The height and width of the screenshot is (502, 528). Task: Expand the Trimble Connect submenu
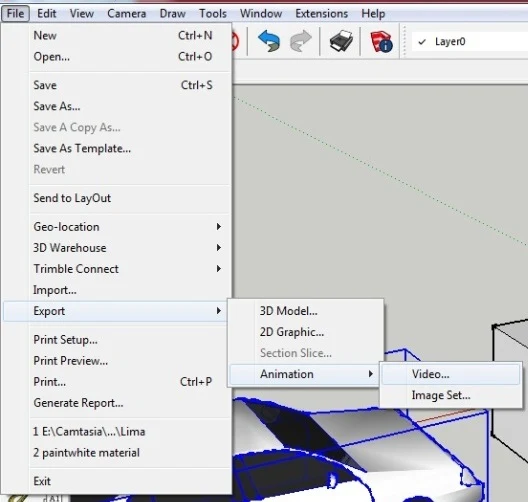coord(128,269)
